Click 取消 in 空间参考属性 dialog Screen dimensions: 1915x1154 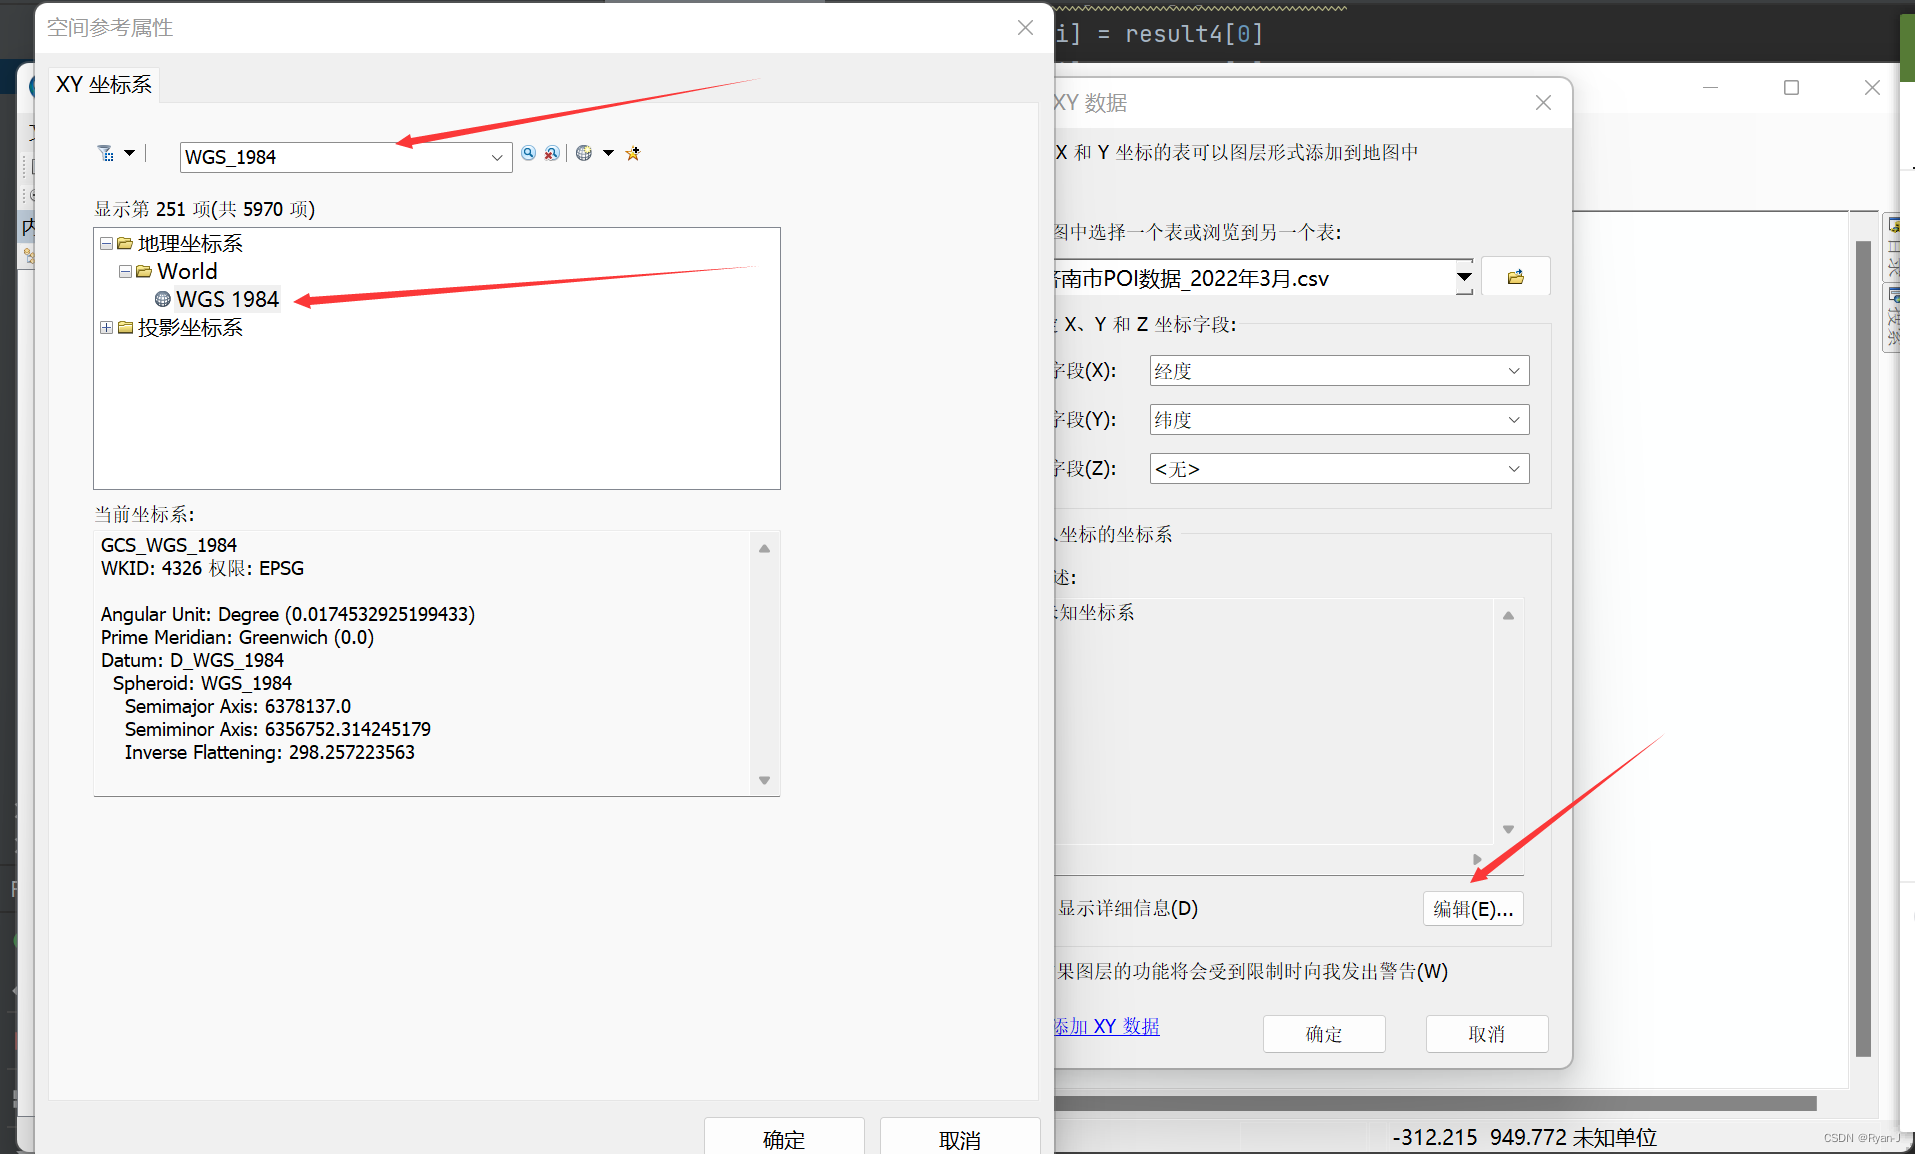pyautogui.click(x=960, y=1138)
